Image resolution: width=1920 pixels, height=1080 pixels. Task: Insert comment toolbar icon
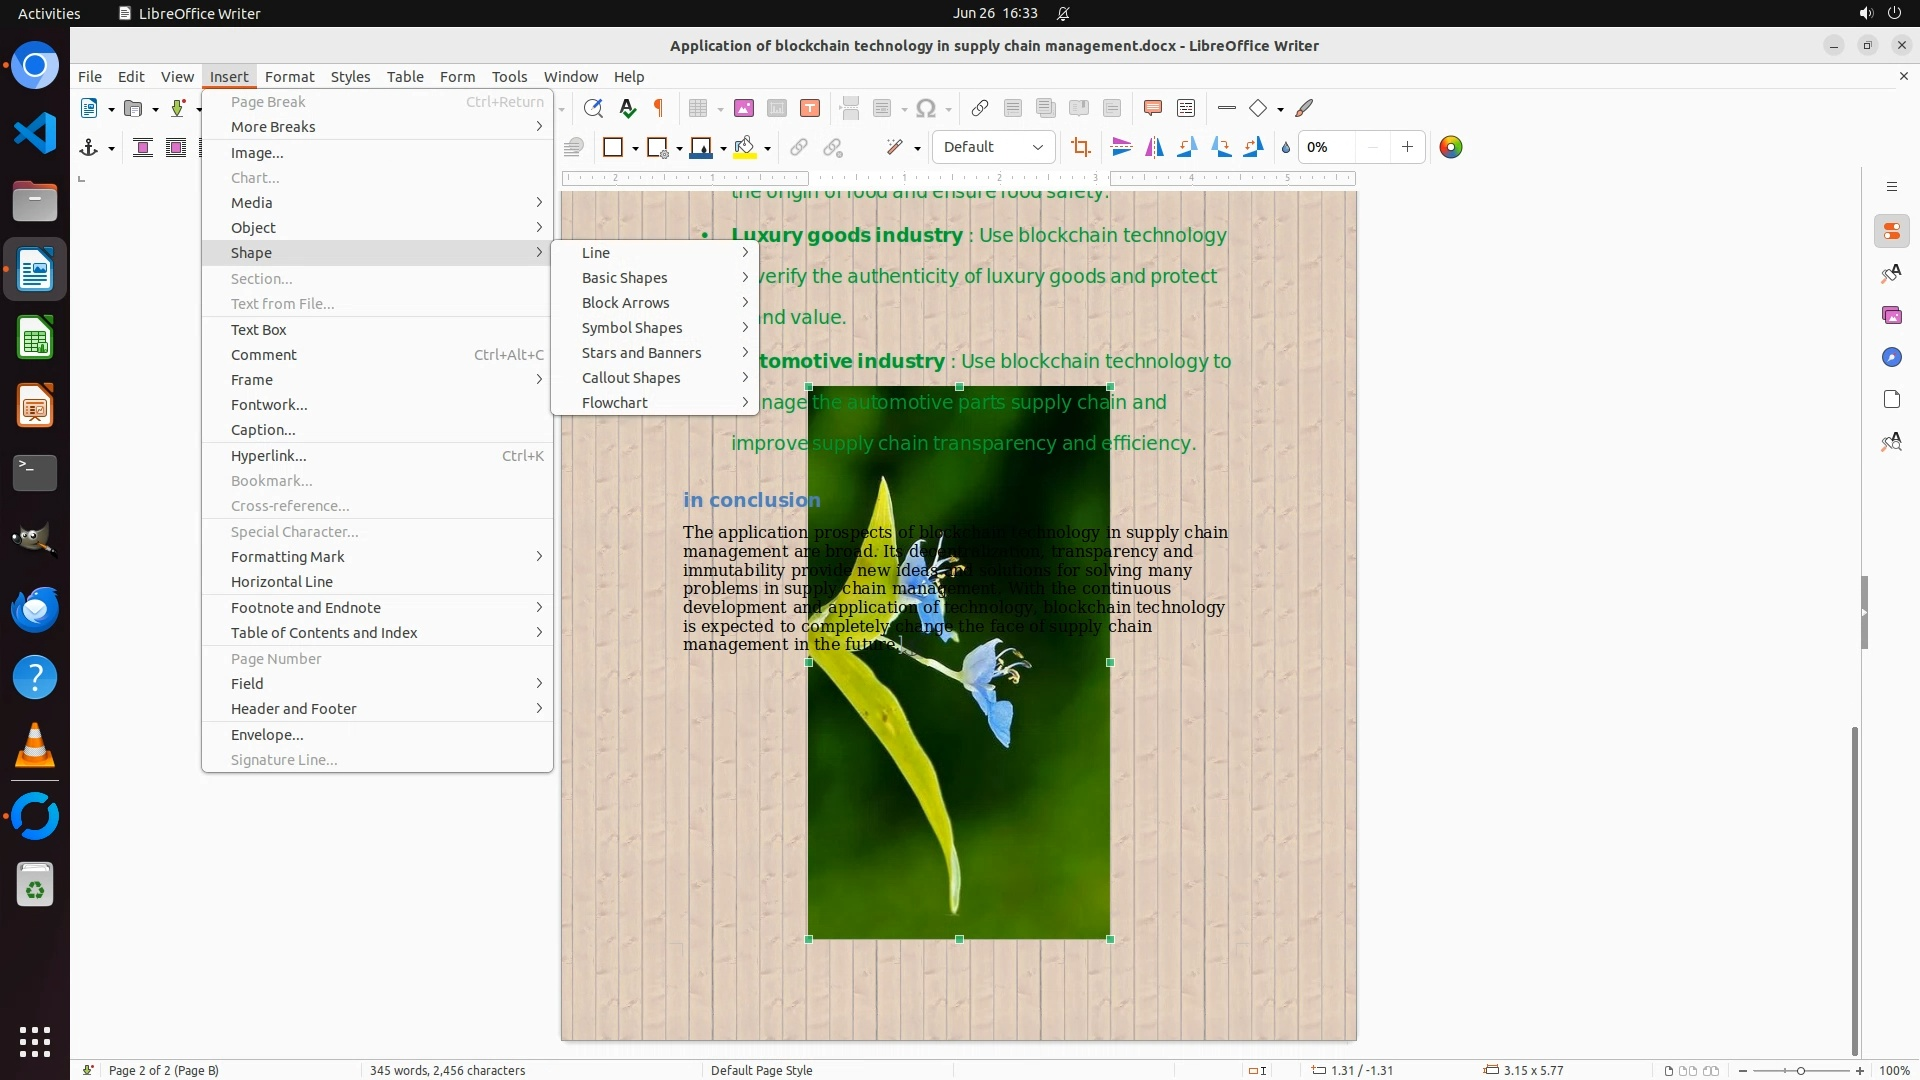tap(1152, 108)
